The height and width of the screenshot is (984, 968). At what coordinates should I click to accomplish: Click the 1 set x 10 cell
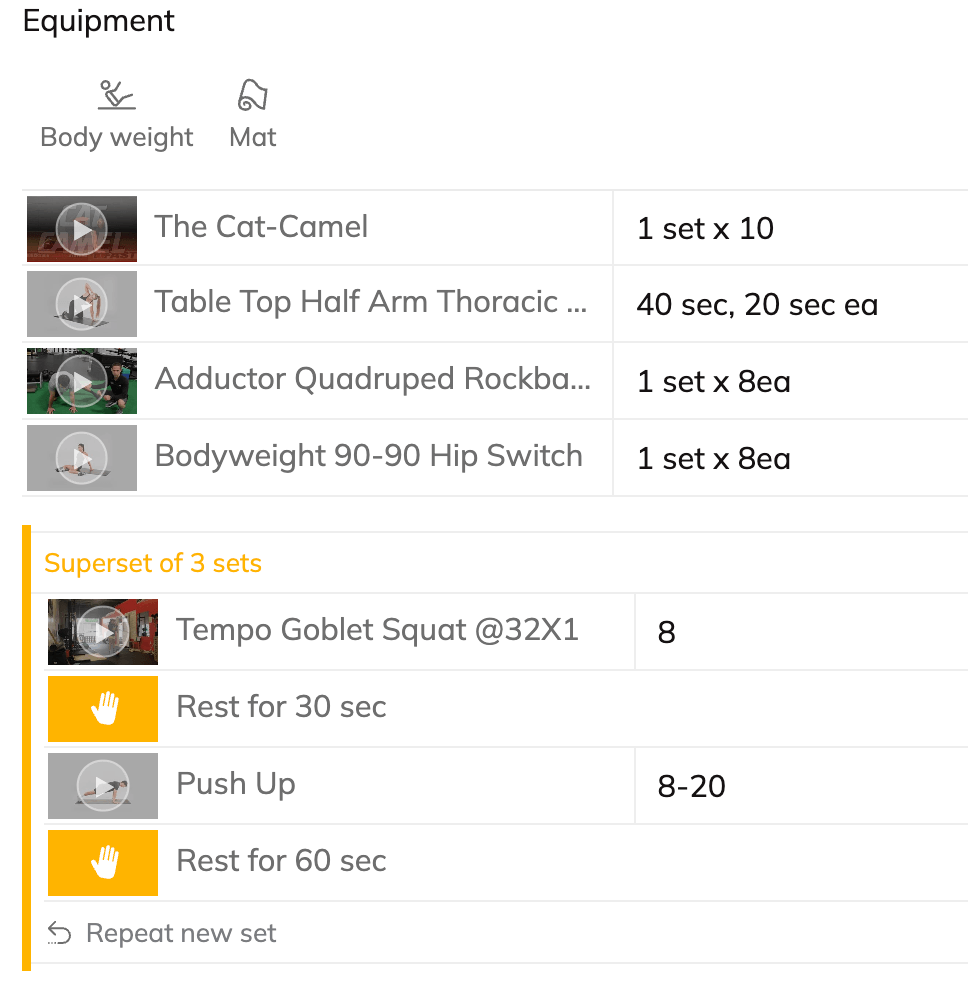click(705, 229)
